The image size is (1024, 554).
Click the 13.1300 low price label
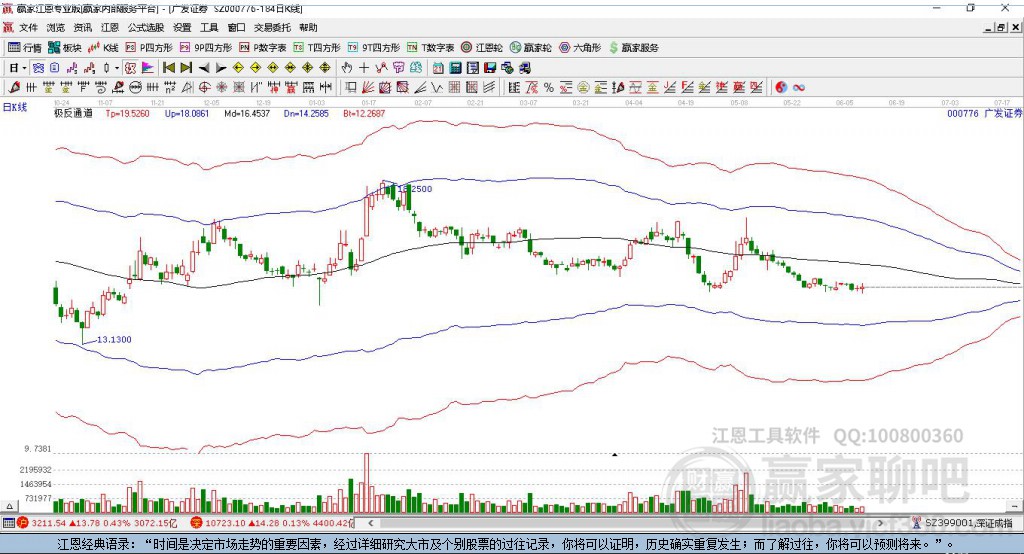pos(114,340)
